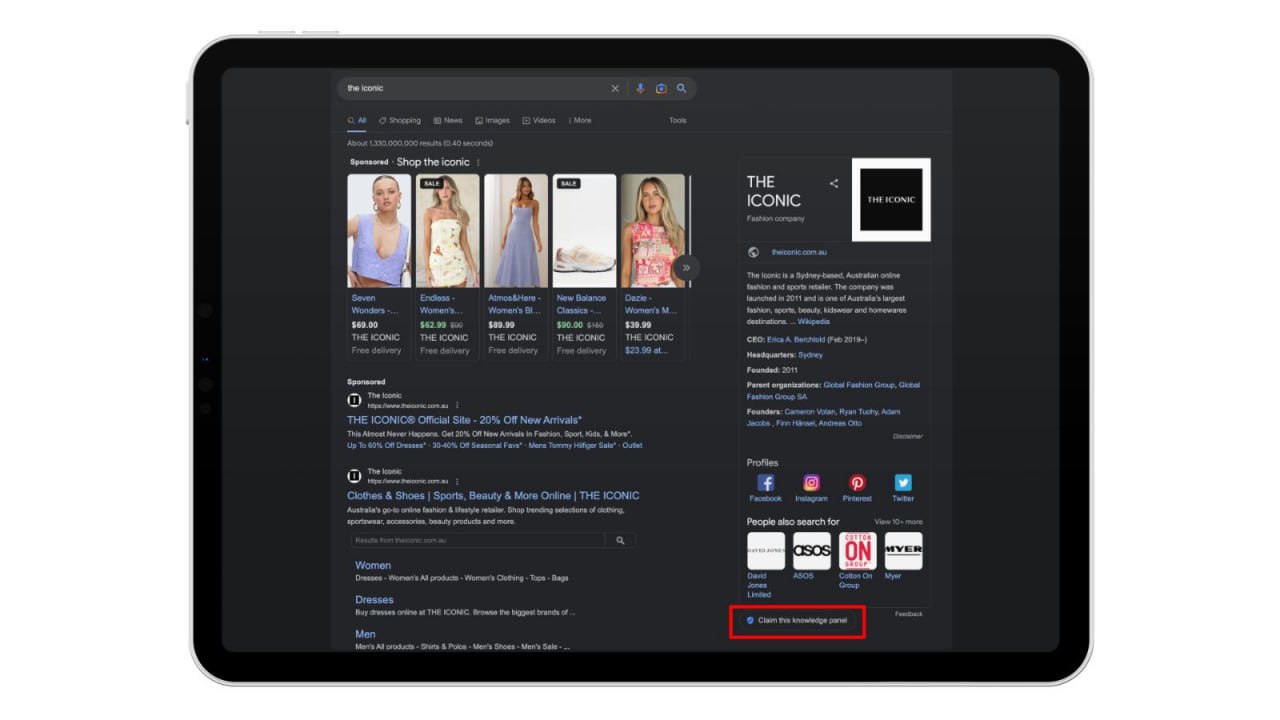Follow the 'Atmos&Here - Women's' product link
Image resolution: width=1280 pixels, height=720 pixels.
coord(514,304)
